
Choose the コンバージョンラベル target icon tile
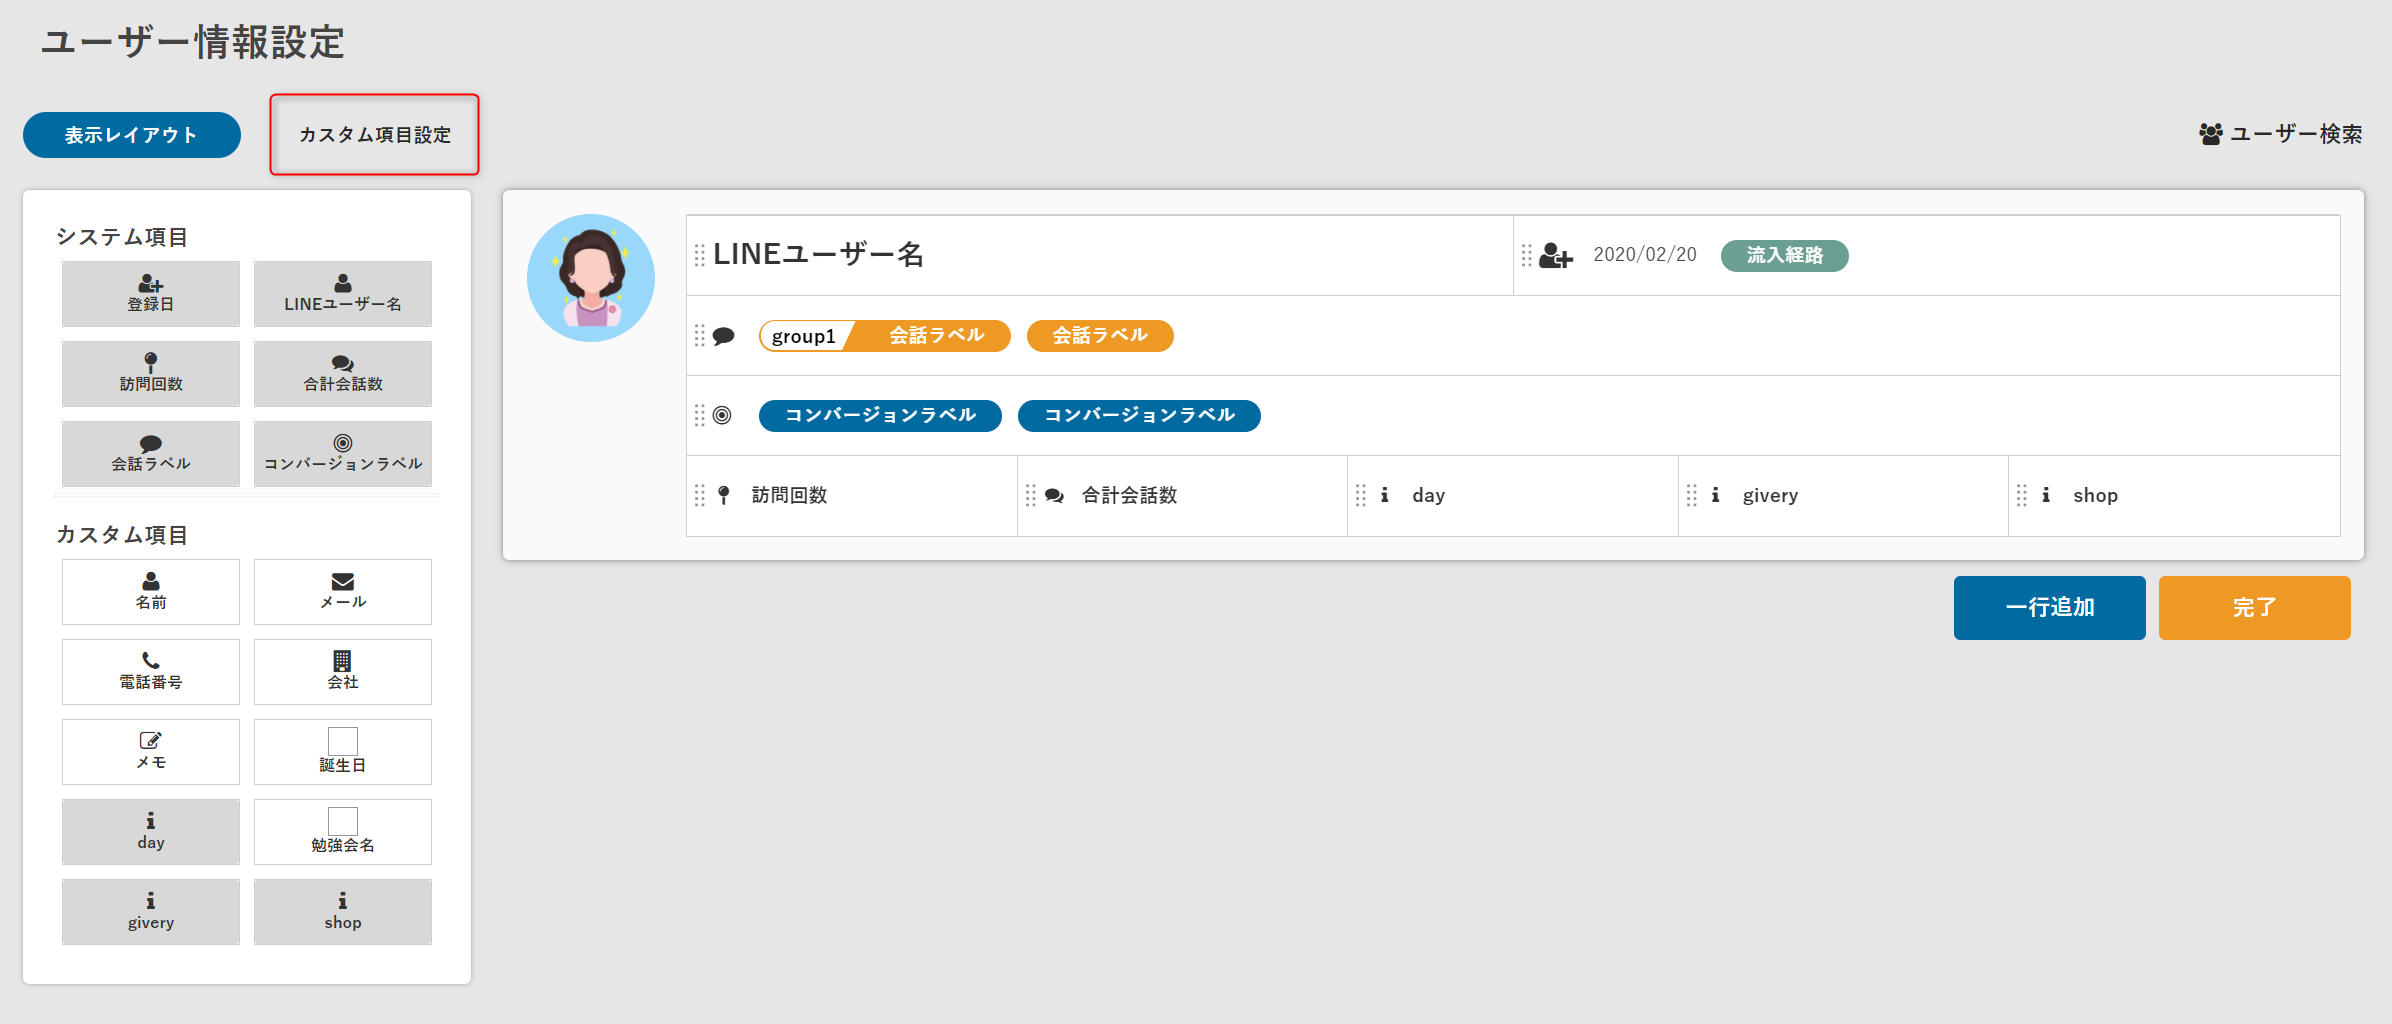click(x=342, y=454)
